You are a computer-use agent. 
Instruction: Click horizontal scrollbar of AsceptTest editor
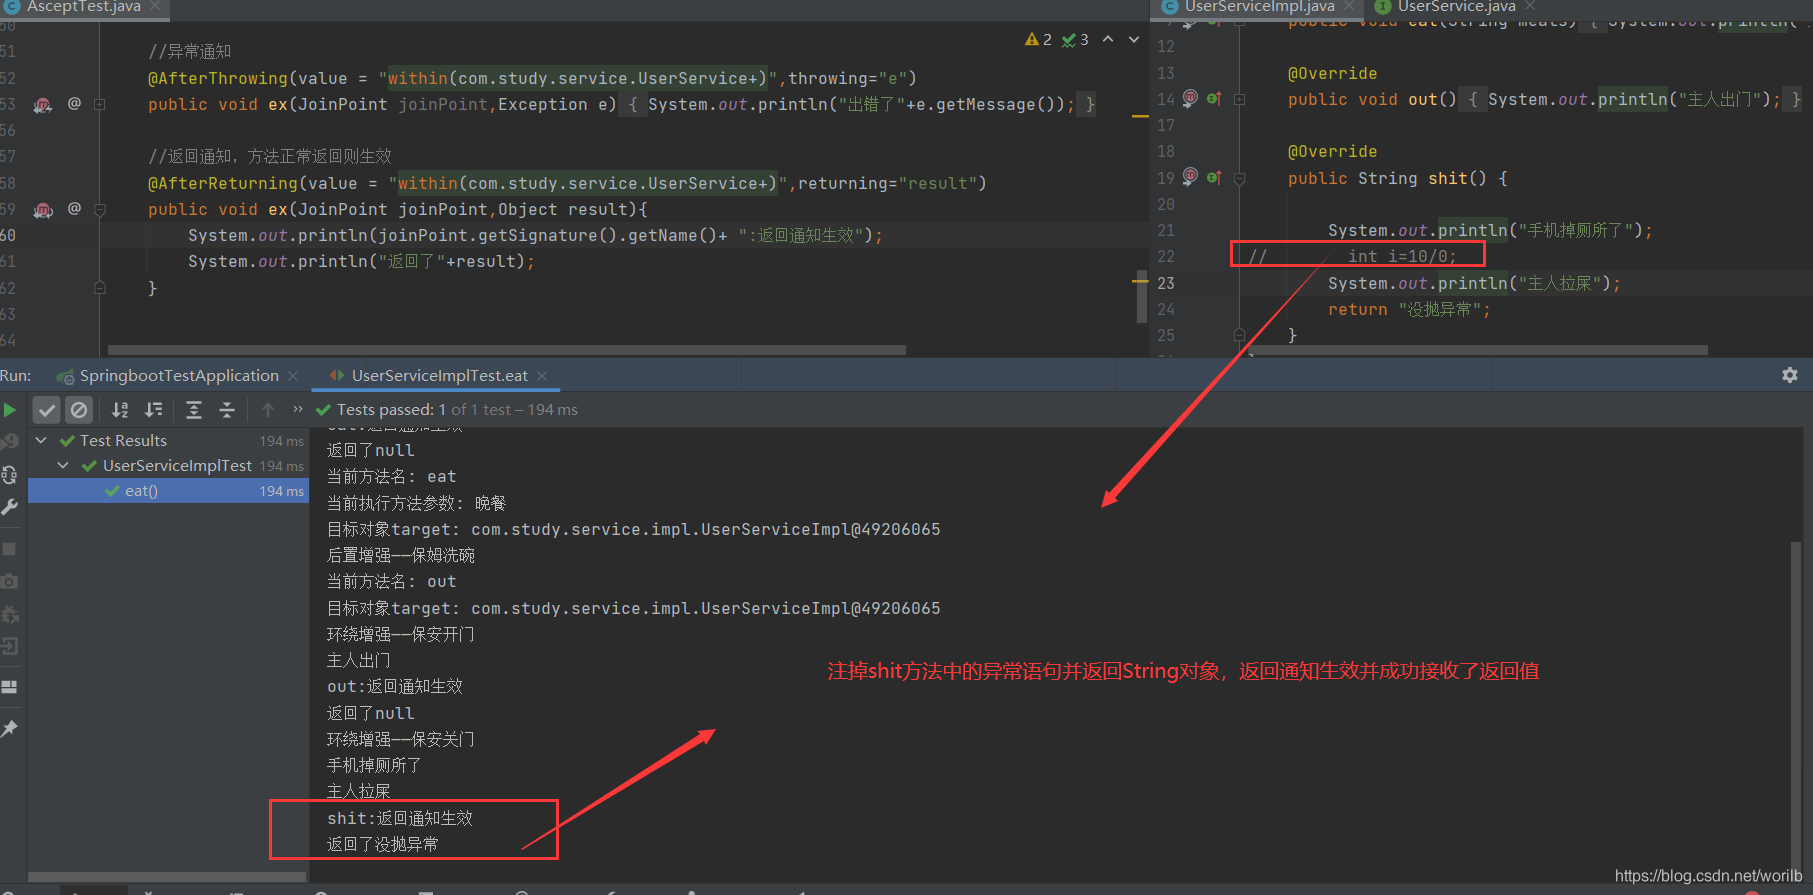point(506,351)
